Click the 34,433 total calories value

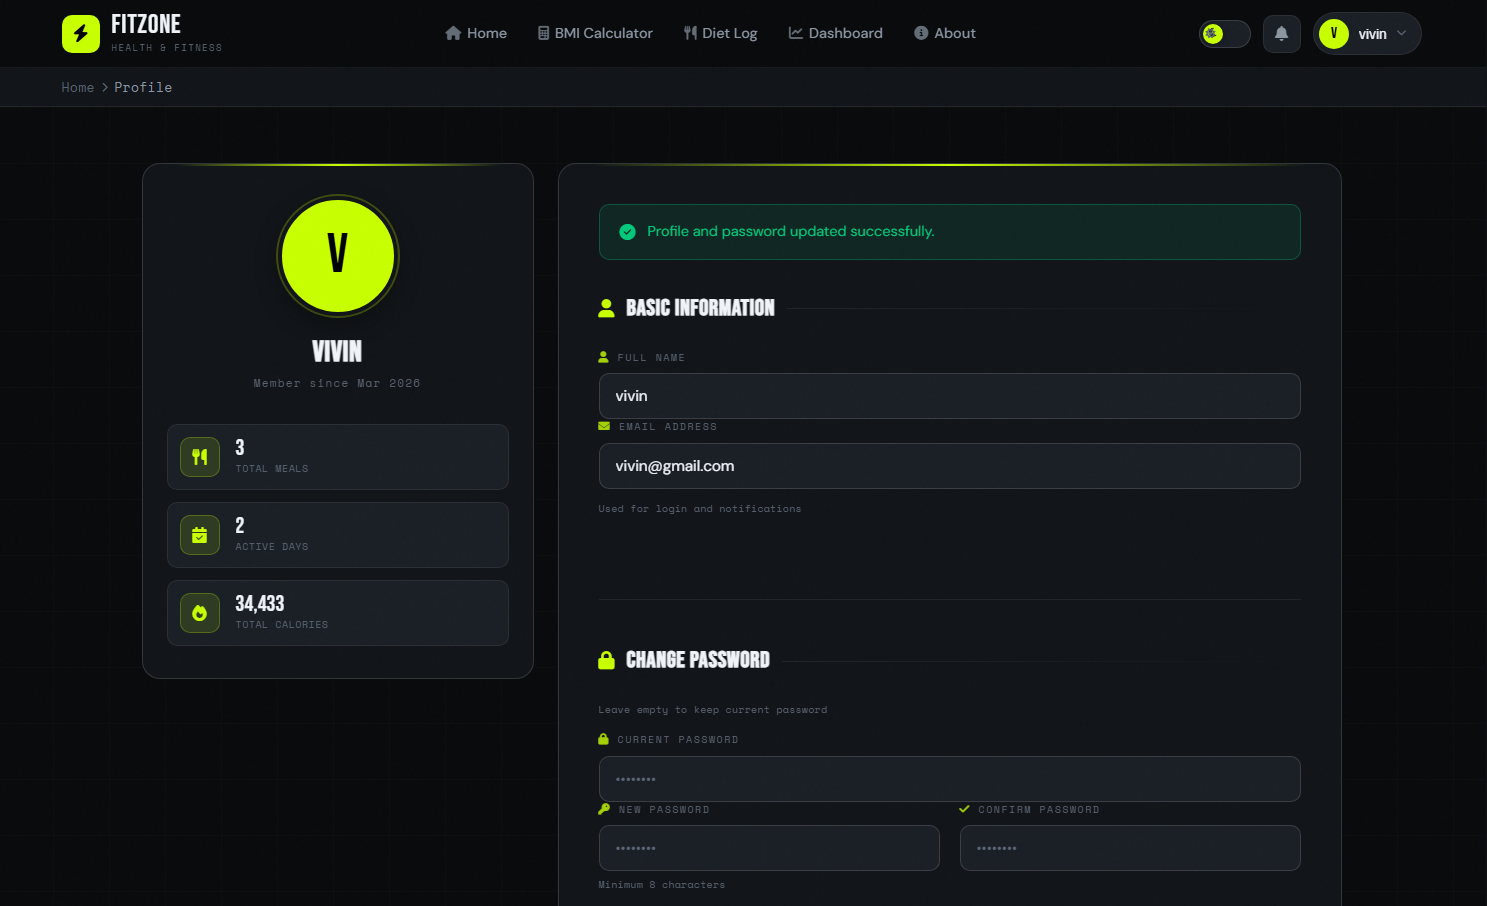tap(260, 603)
